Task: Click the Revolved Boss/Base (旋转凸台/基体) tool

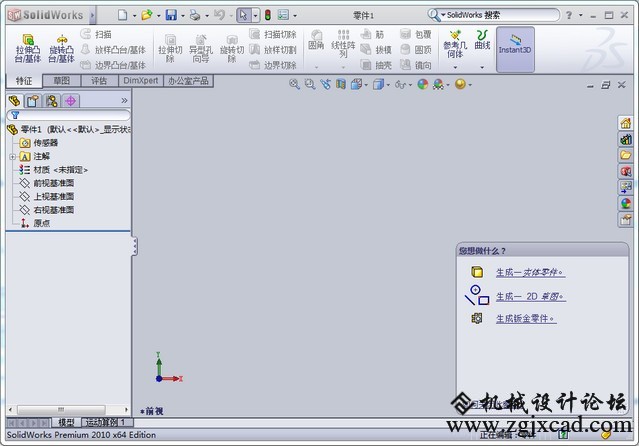Action: (62, 48)
